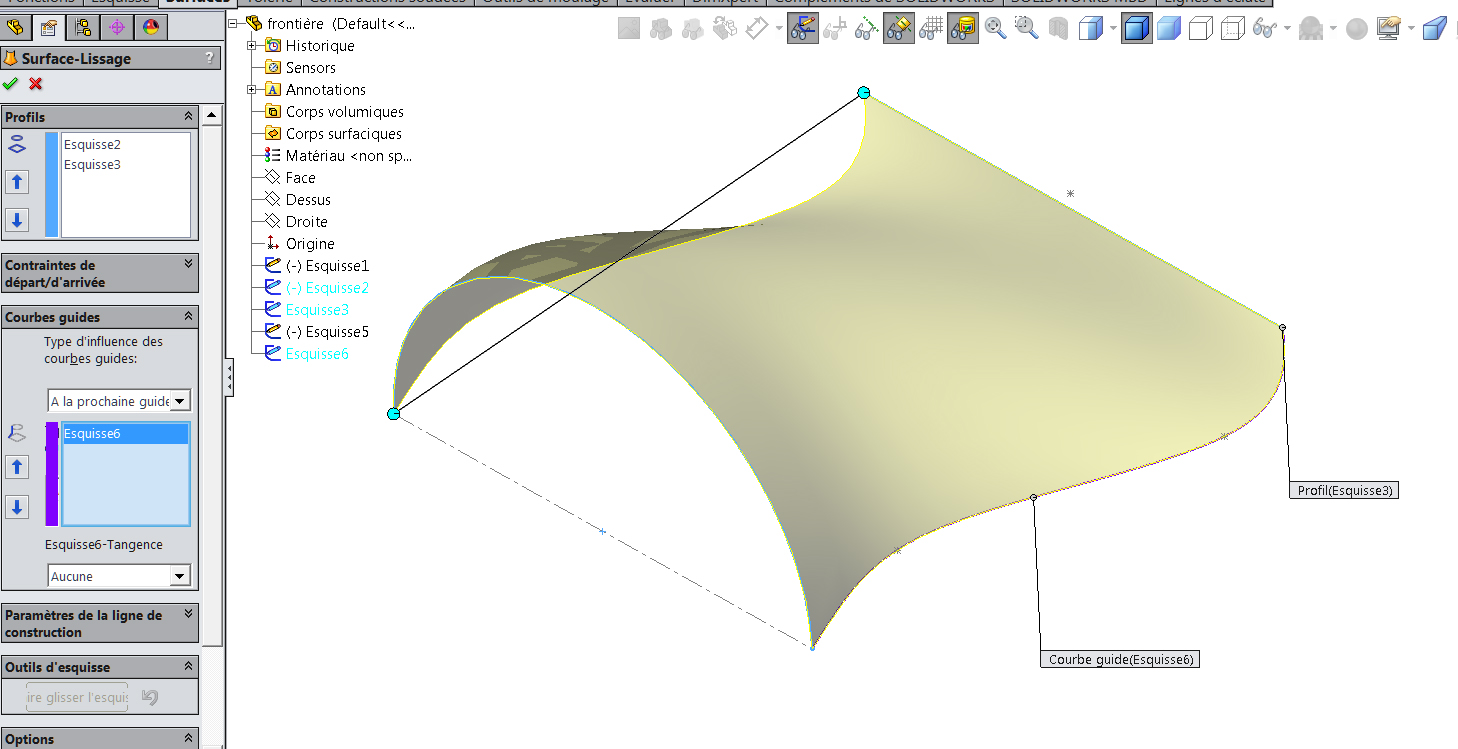The image size is (1458, 749).
Task: Accept the loft with the green check
Action: tap(11, 83)
